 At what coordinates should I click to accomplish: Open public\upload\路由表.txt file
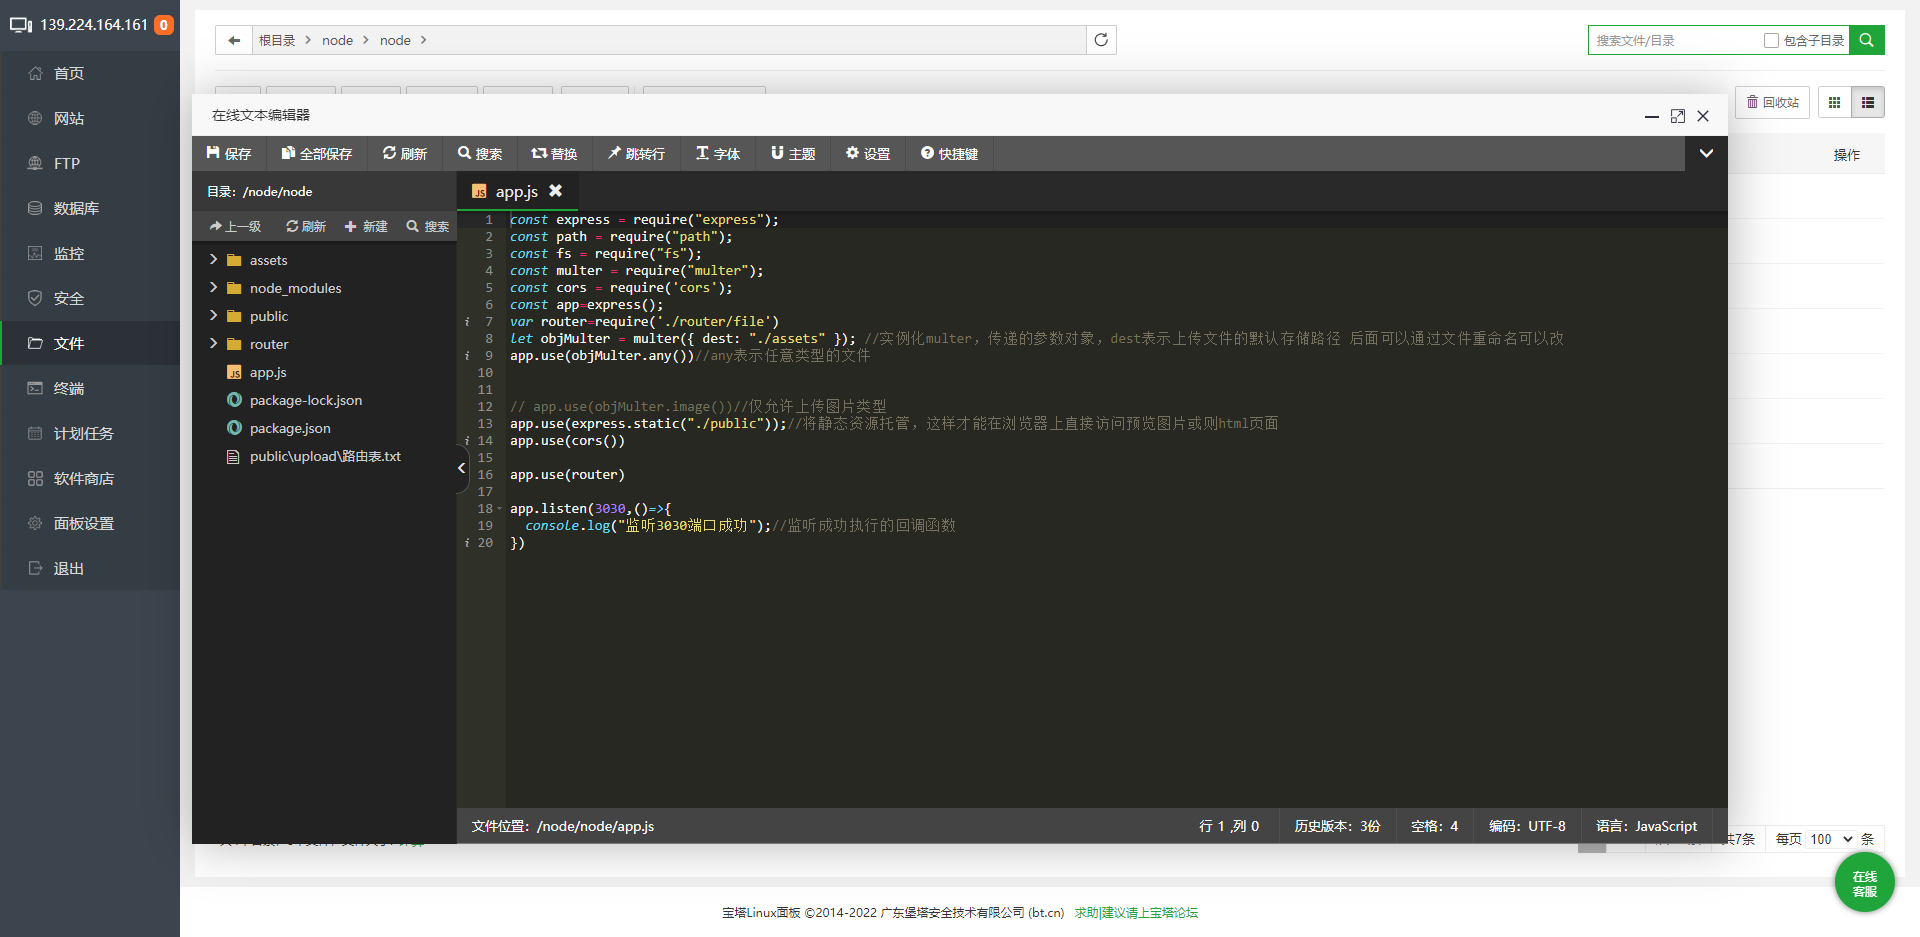325,456
